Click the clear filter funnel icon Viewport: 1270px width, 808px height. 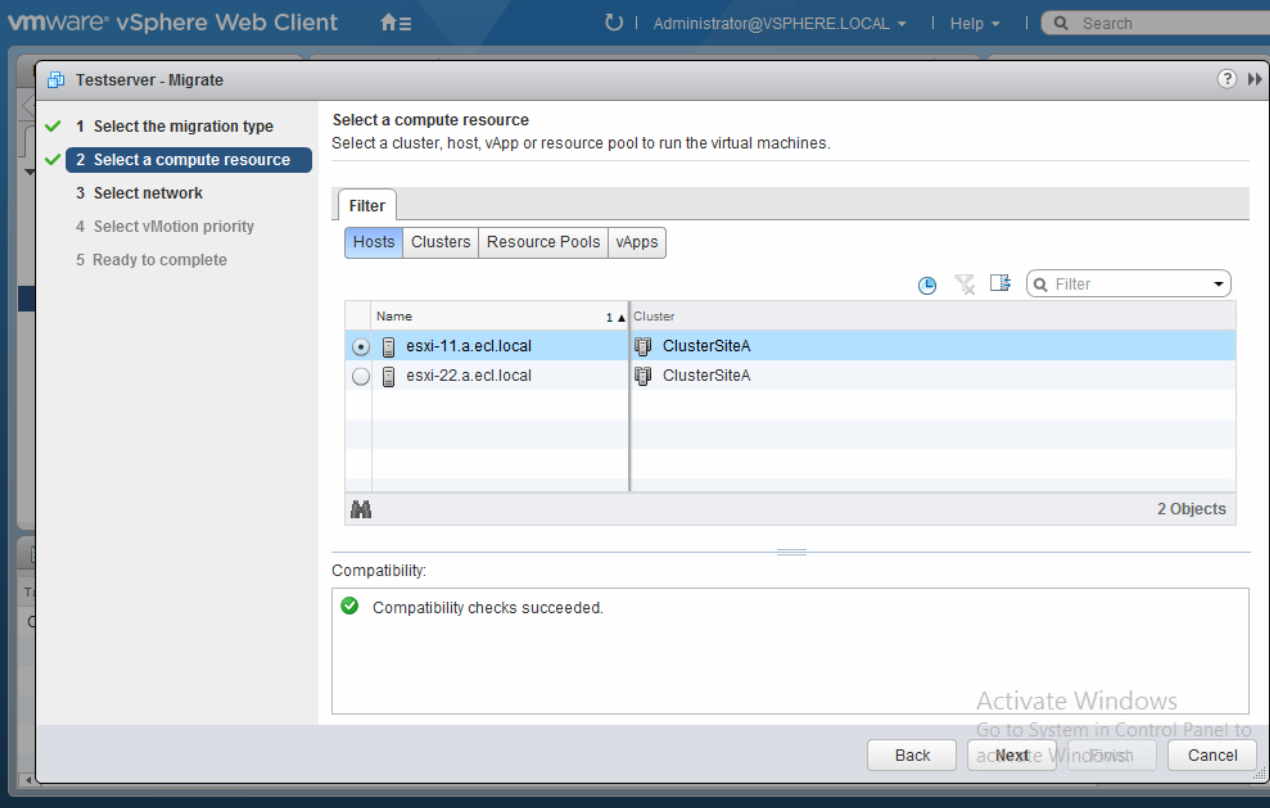(x=964, y=285)
